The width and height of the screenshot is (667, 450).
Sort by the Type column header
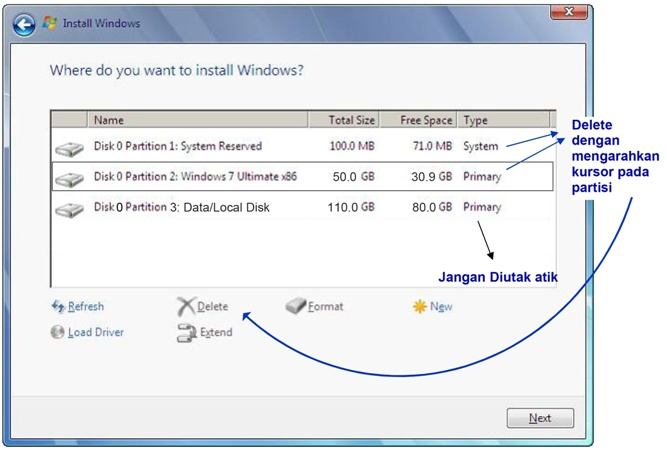[476, 120]
